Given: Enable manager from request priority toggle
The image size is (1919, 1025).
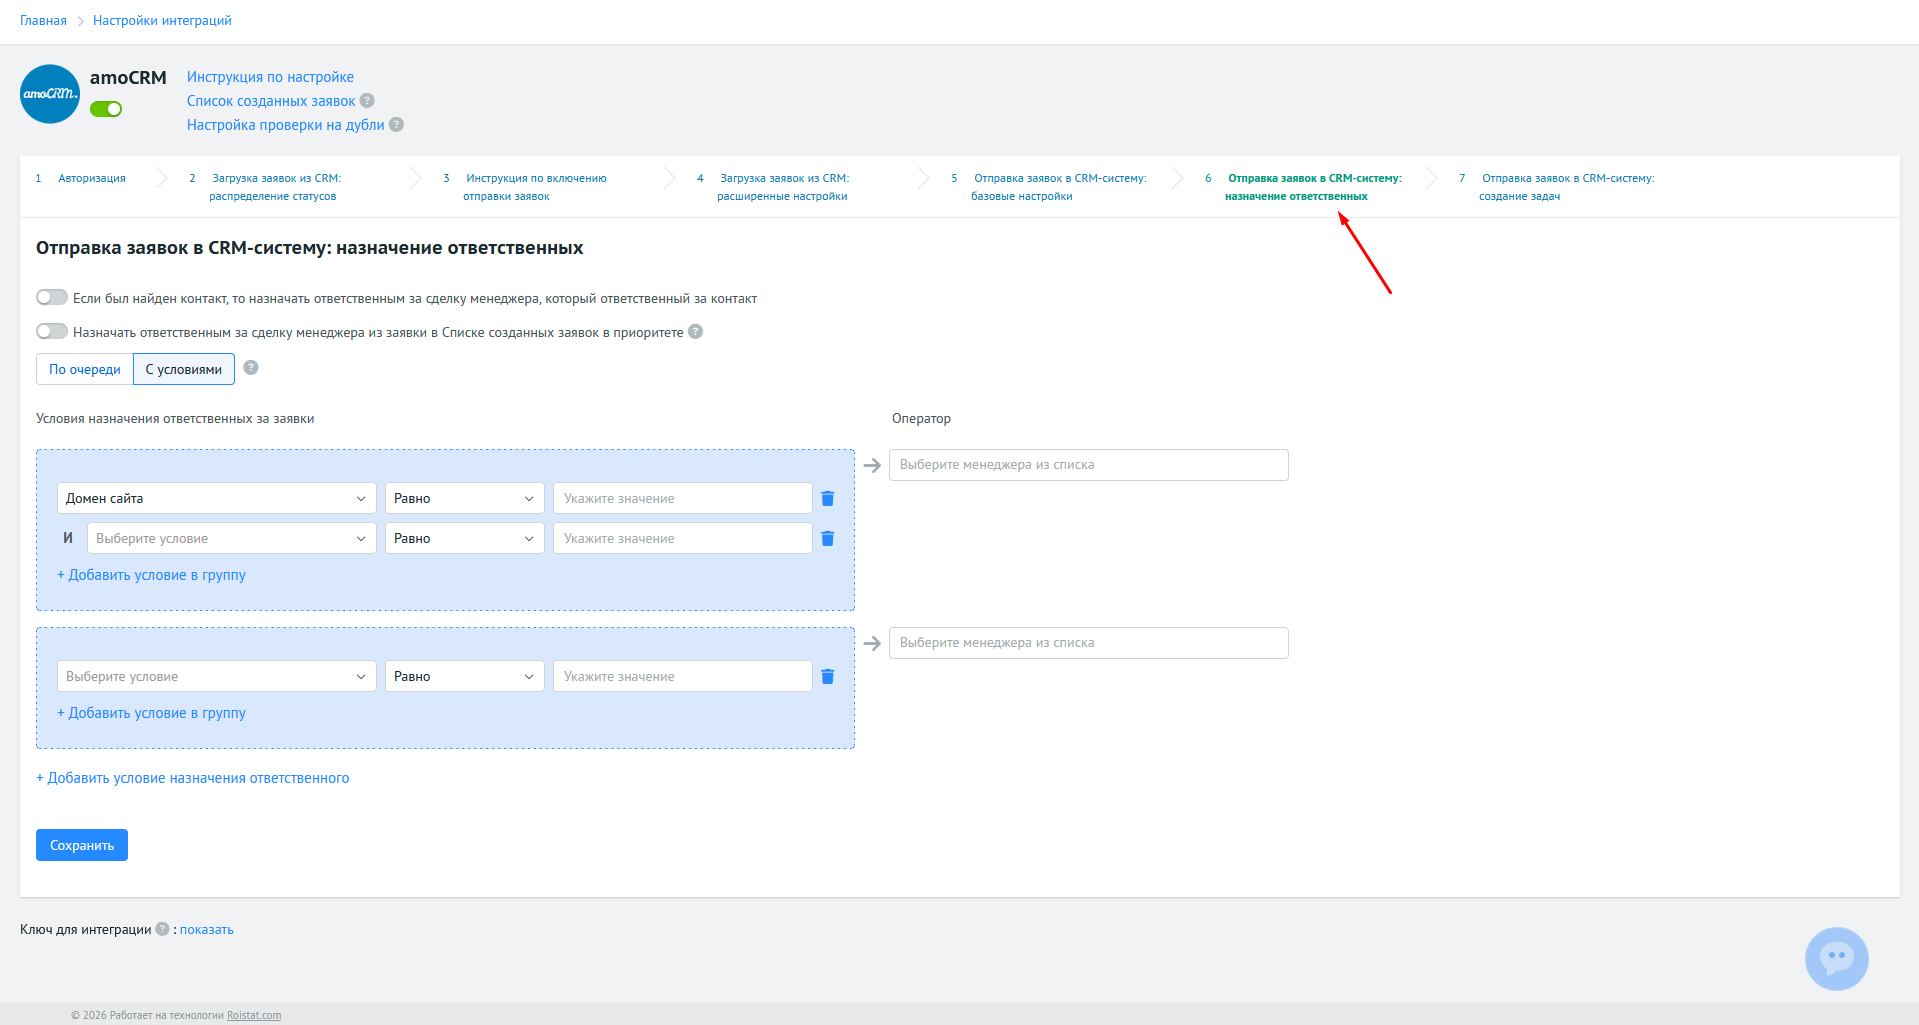Looking at the screenshot, I should click(52, 331).
